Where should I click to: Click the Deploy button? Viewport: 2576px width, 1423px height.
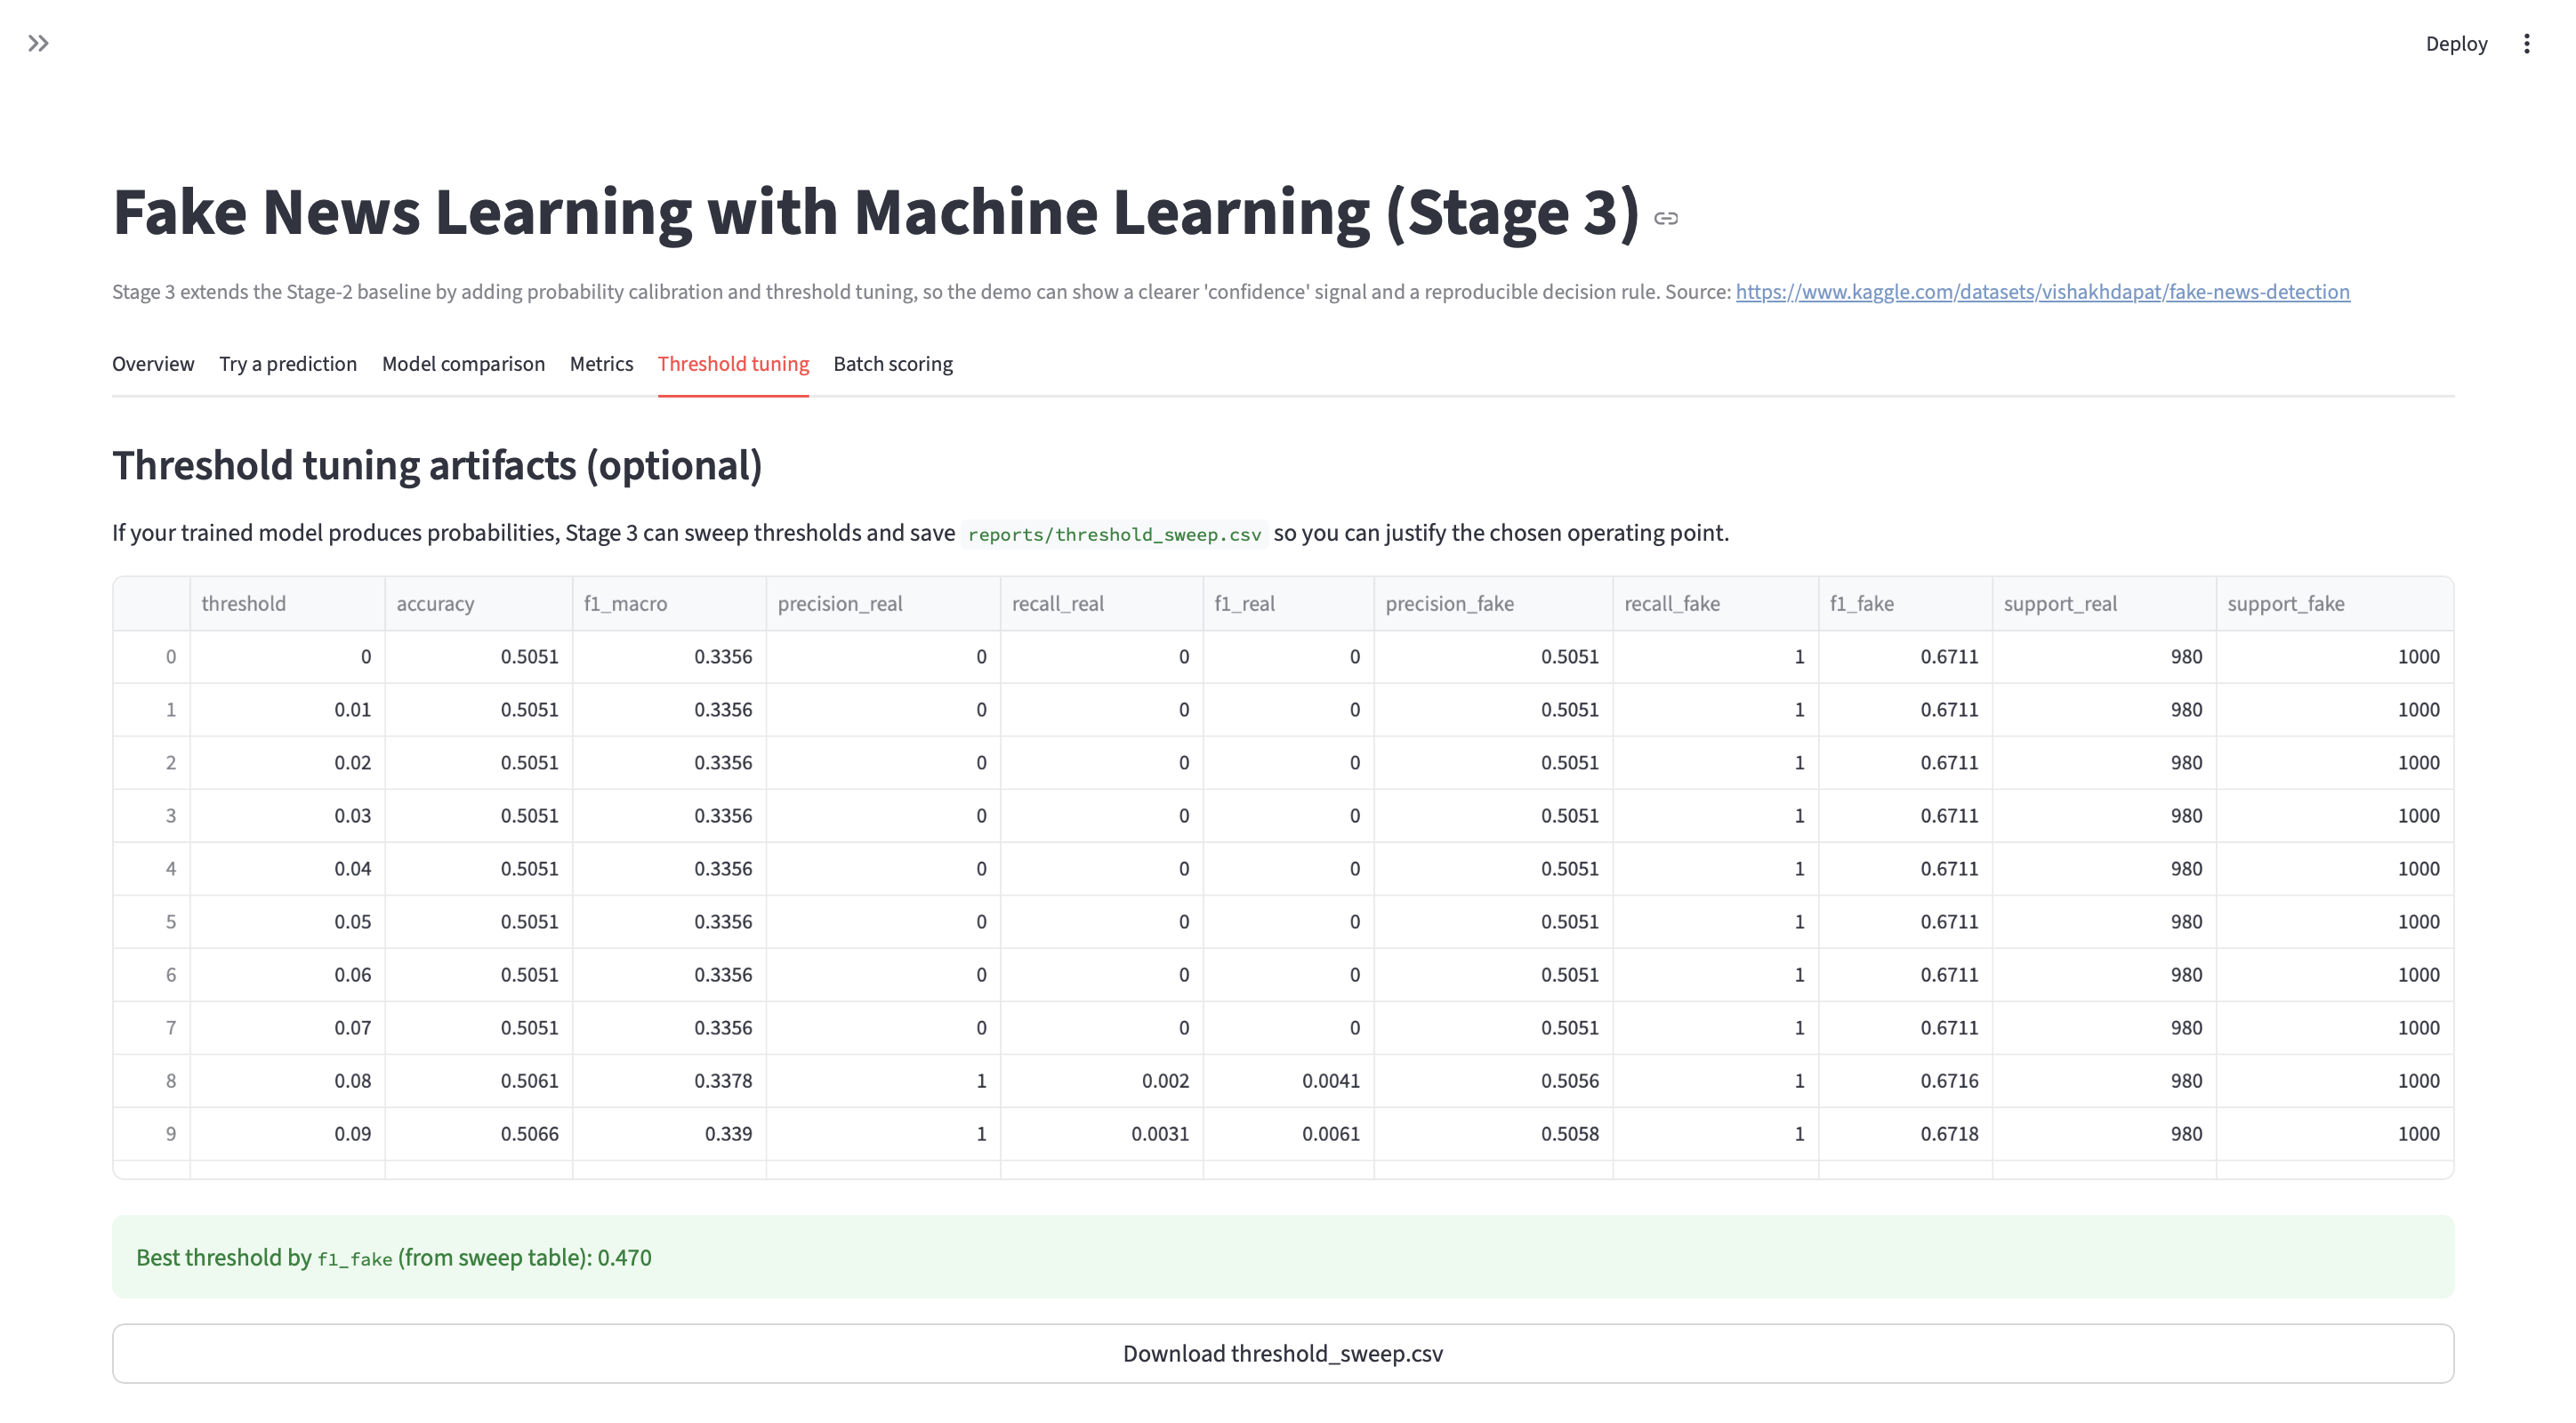tap(2455, 43)
